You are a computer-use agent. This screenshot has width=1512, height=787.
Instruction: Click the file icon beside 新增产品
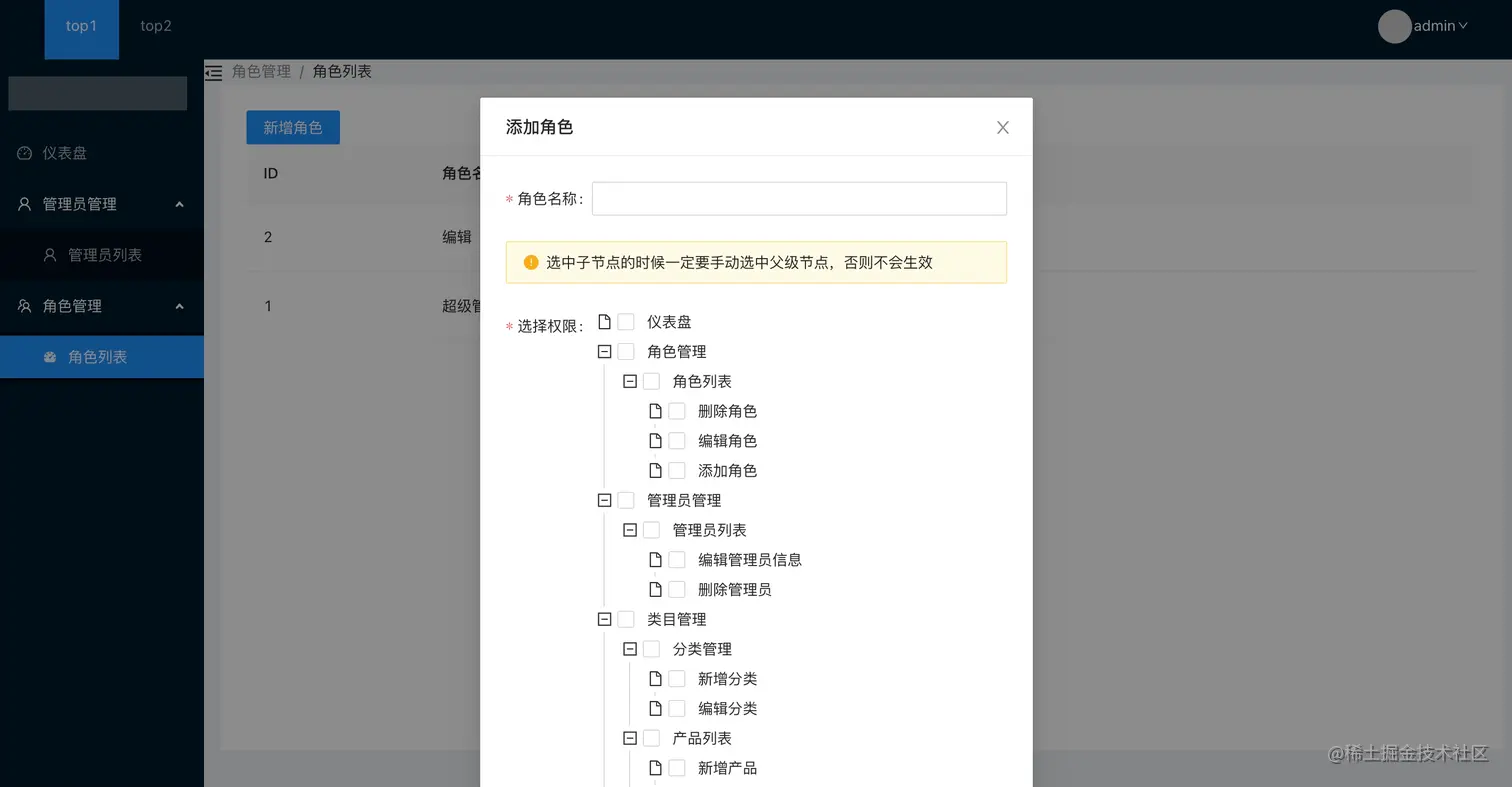point(655,768)
